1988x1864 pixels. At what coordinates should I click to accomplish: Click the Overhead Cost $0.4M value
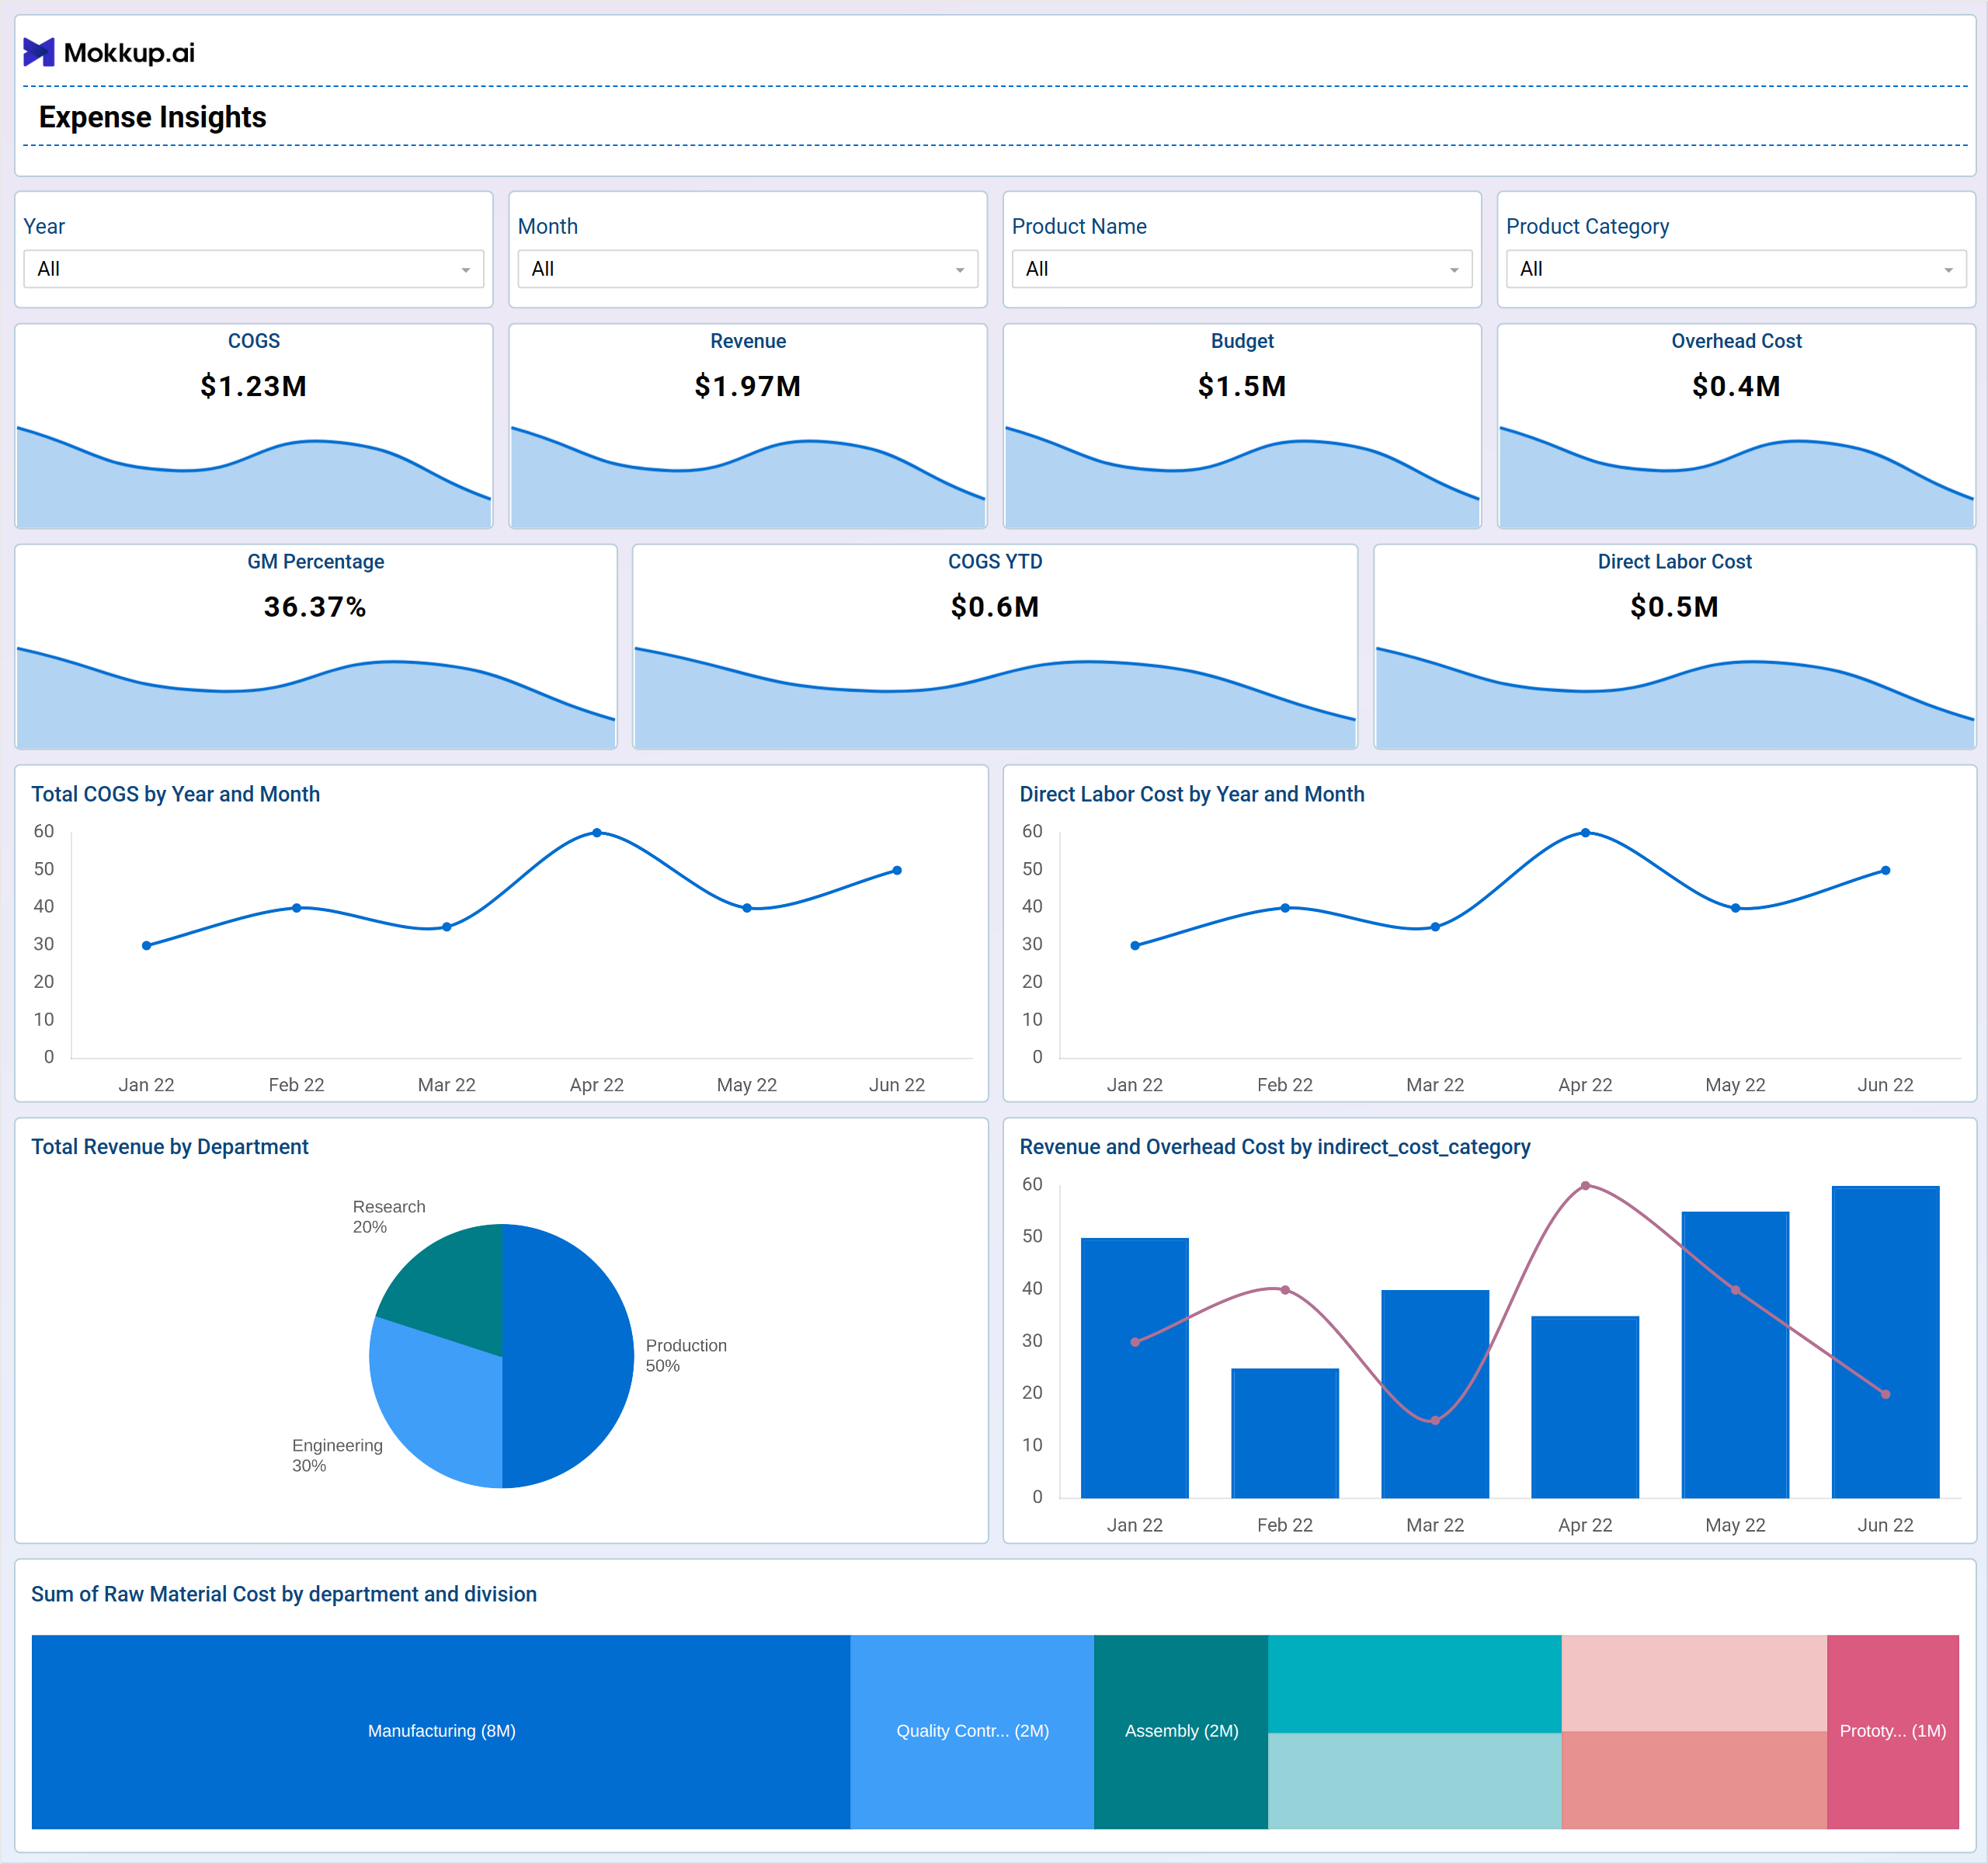[x=1735, y=386]
